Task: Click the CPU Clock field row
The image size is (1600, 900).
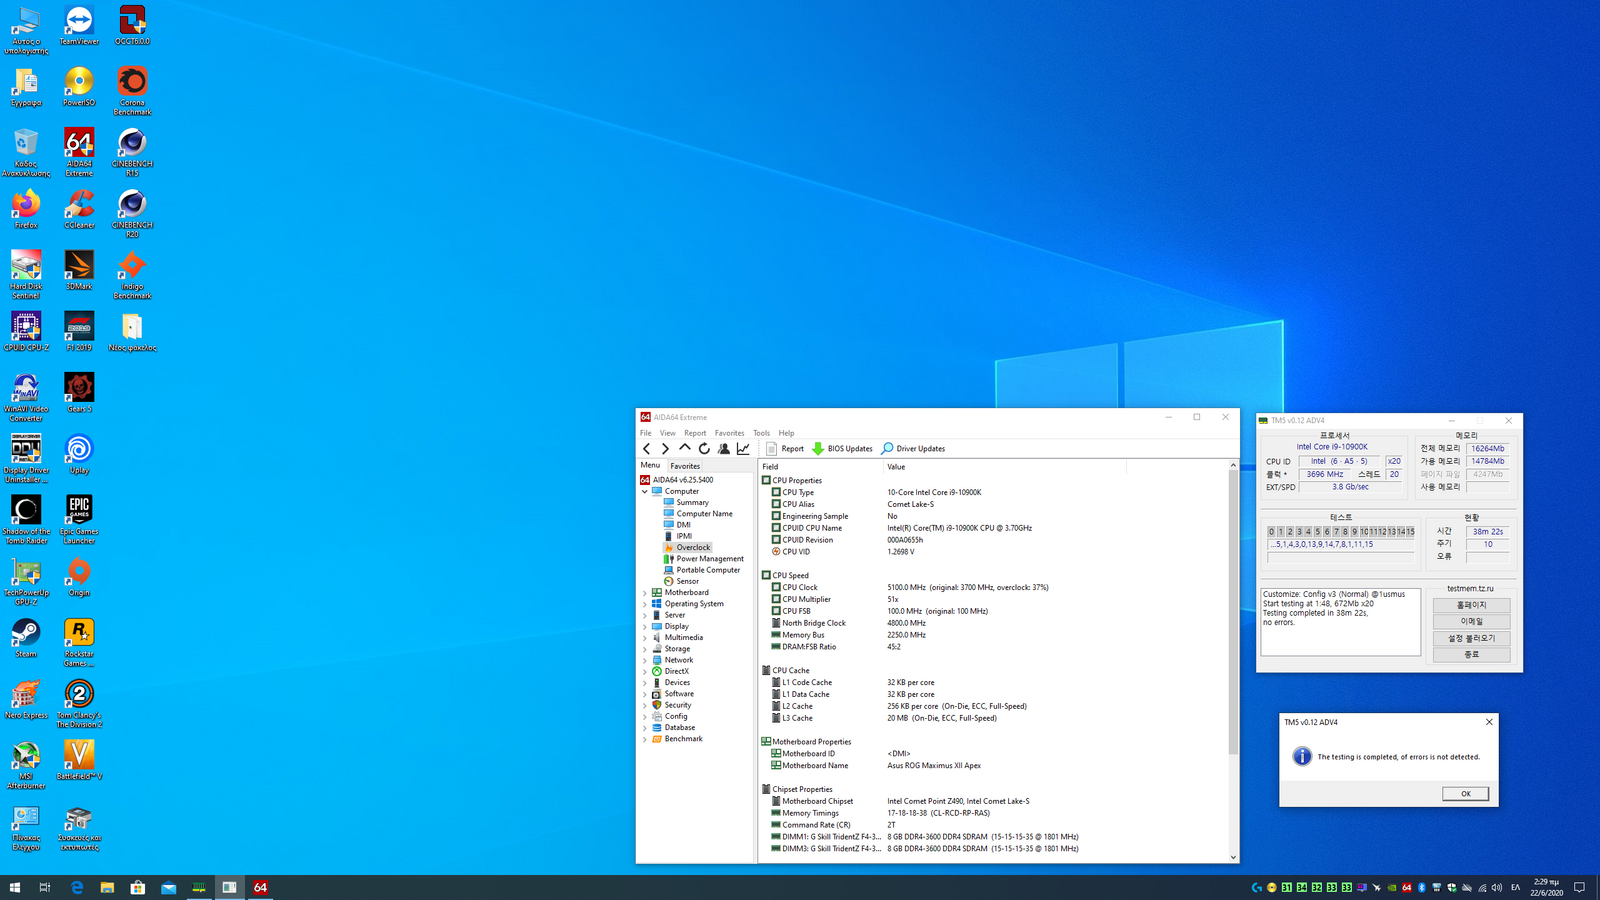Action: (994, 588)
